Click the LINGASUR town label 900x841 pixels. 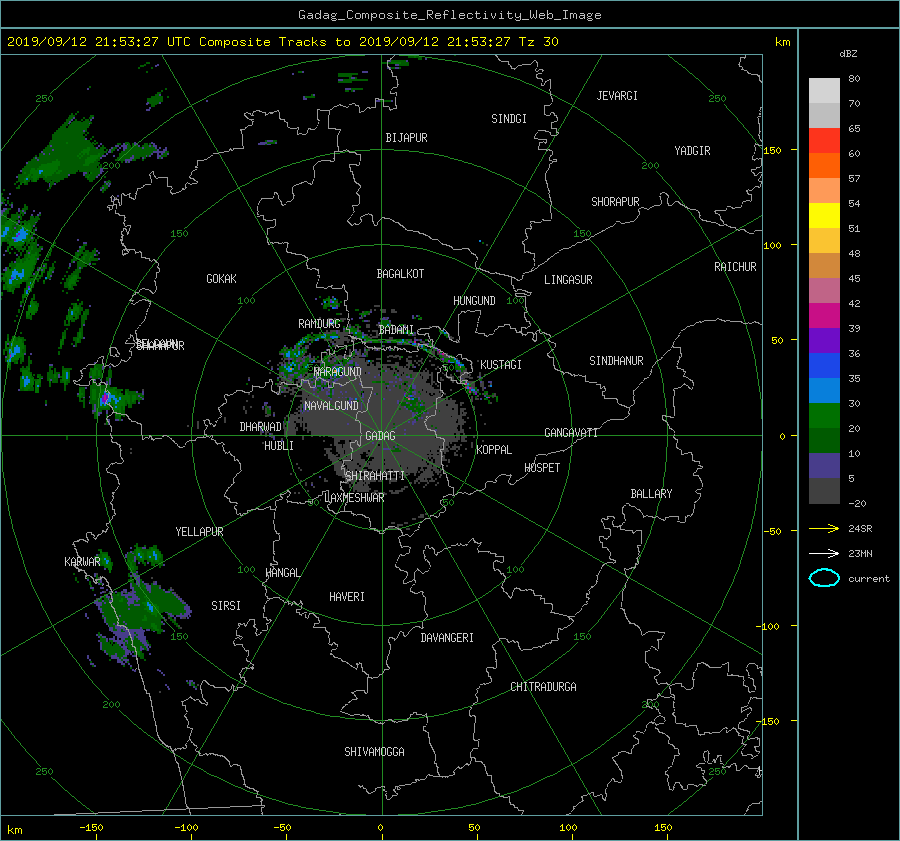[568, 280]
